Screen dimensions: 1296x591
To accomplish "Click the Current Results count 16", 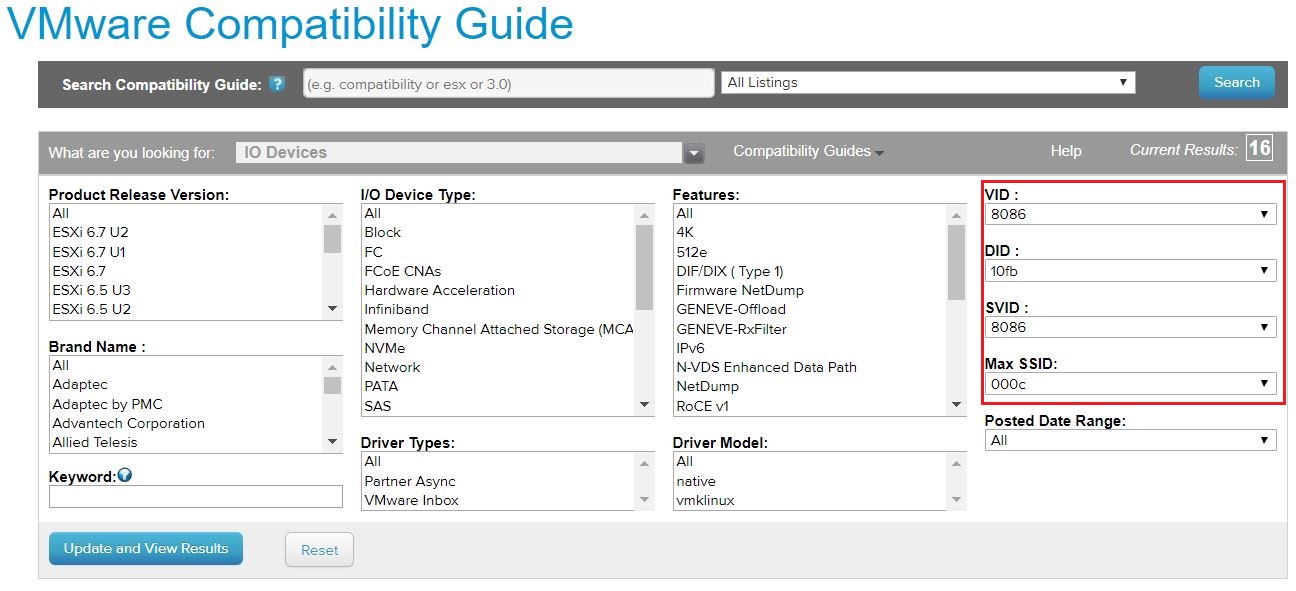I will click(x=1260, y=149).
